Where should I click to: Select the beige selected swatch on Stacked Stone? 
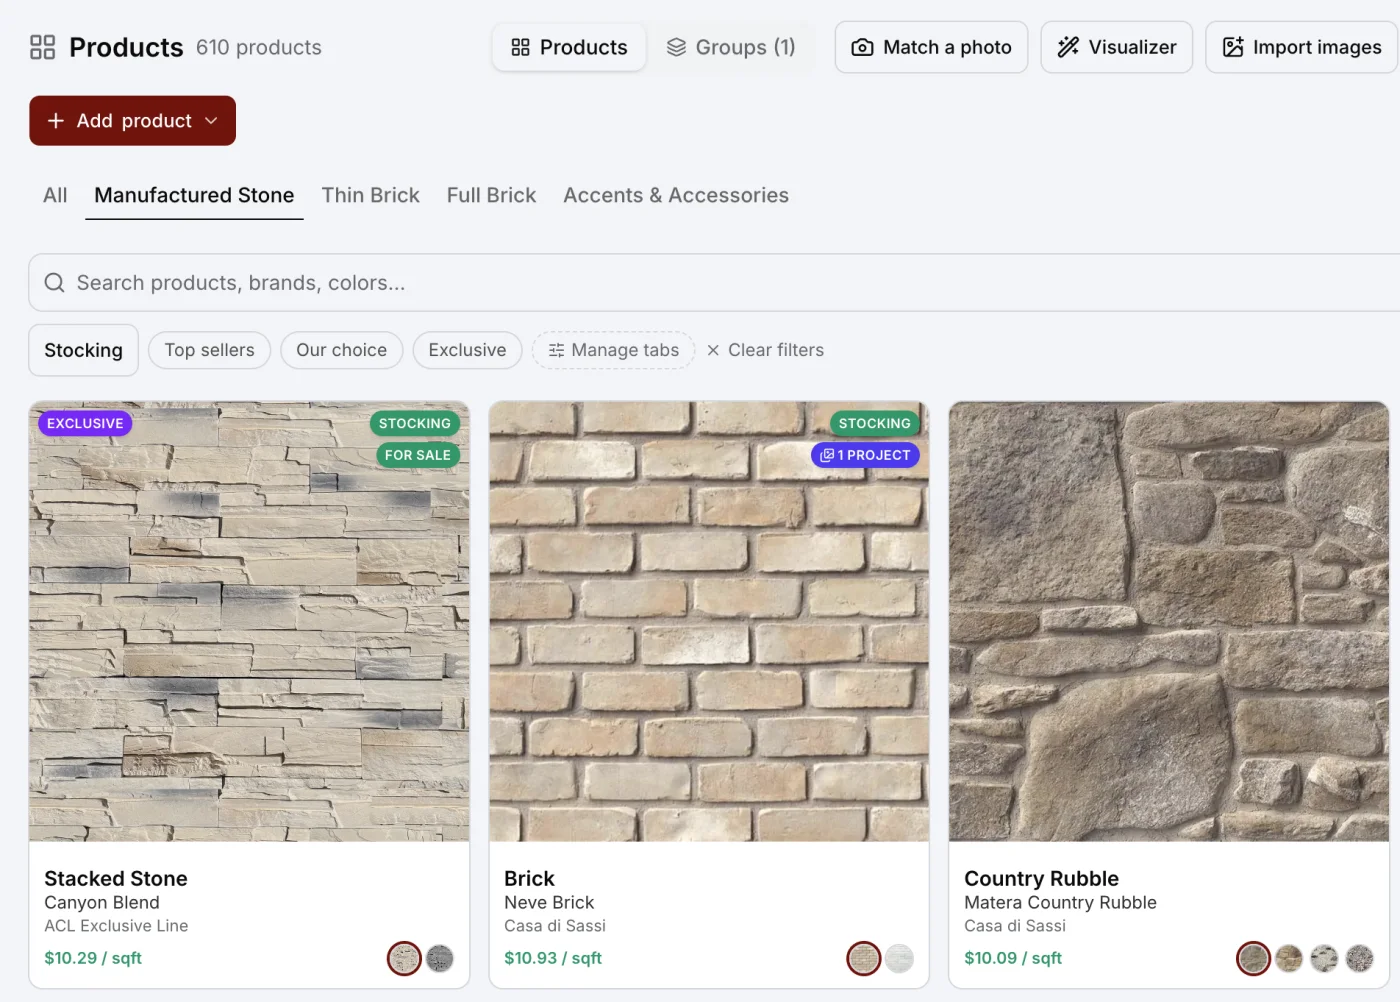404,958
